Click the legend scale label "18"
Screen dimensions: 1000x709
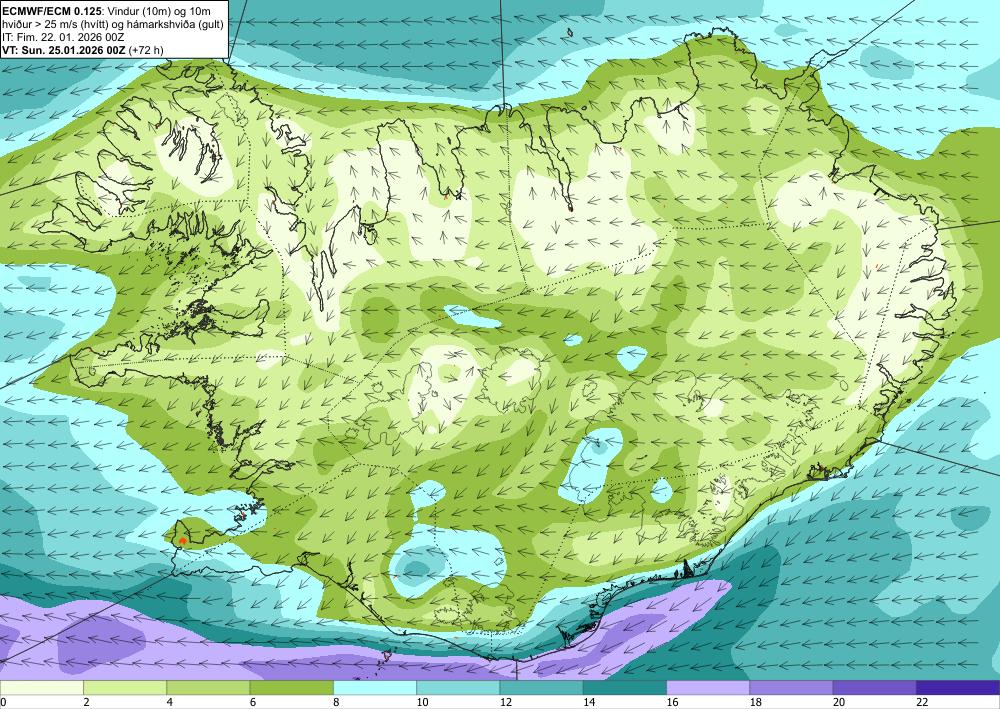tap(756, 703)
